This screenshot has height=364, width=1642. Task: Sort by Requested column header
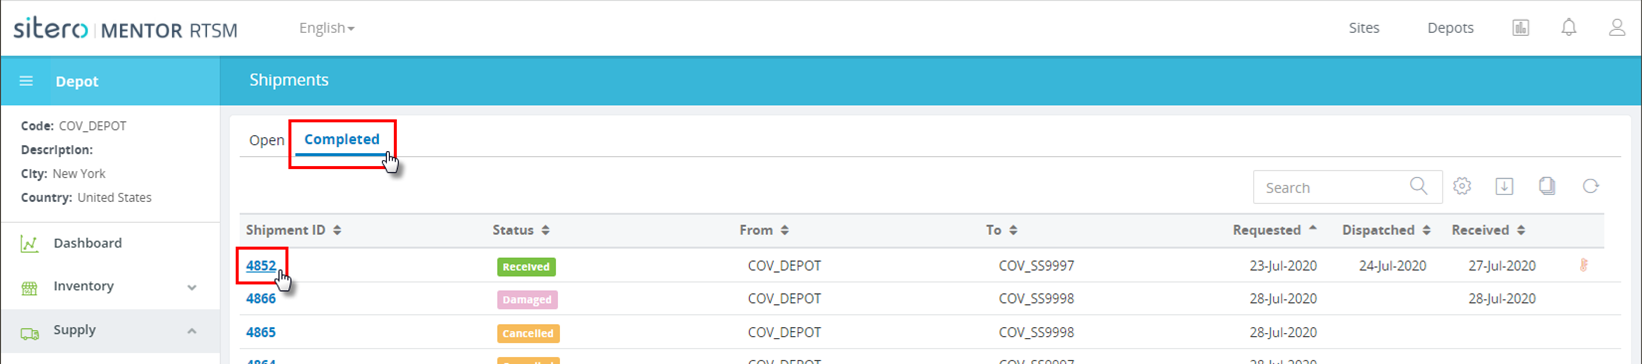pyautogui.click(x=1275, y=230)
